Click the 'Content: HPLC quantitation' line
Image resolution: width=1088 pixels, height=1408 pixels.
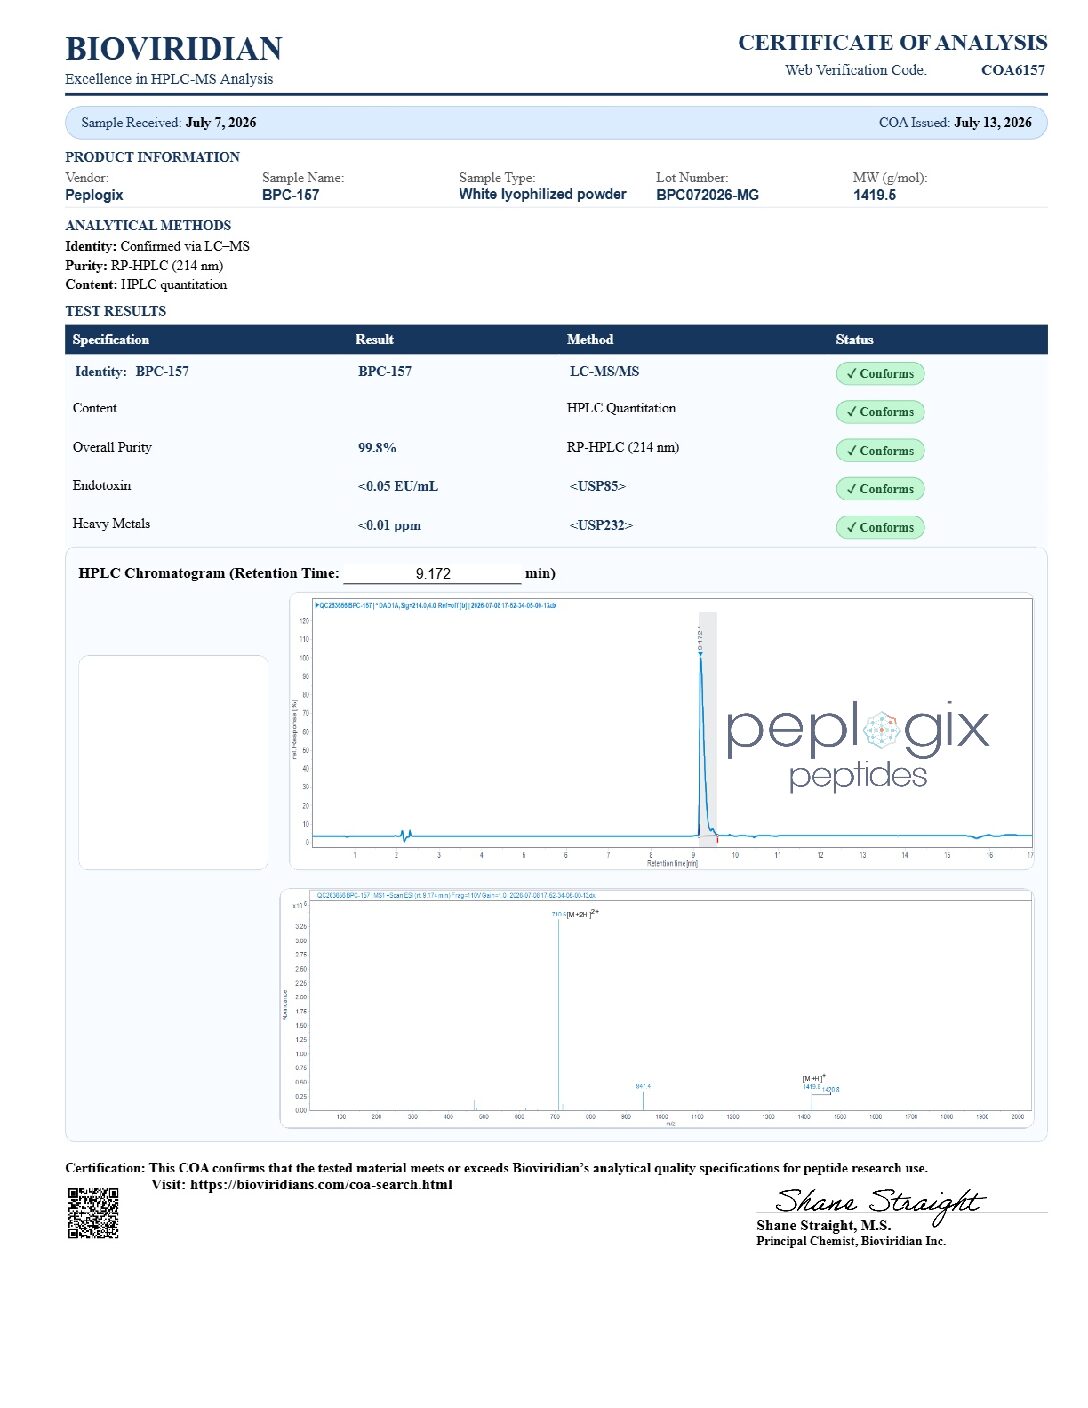tap(147, 285)
